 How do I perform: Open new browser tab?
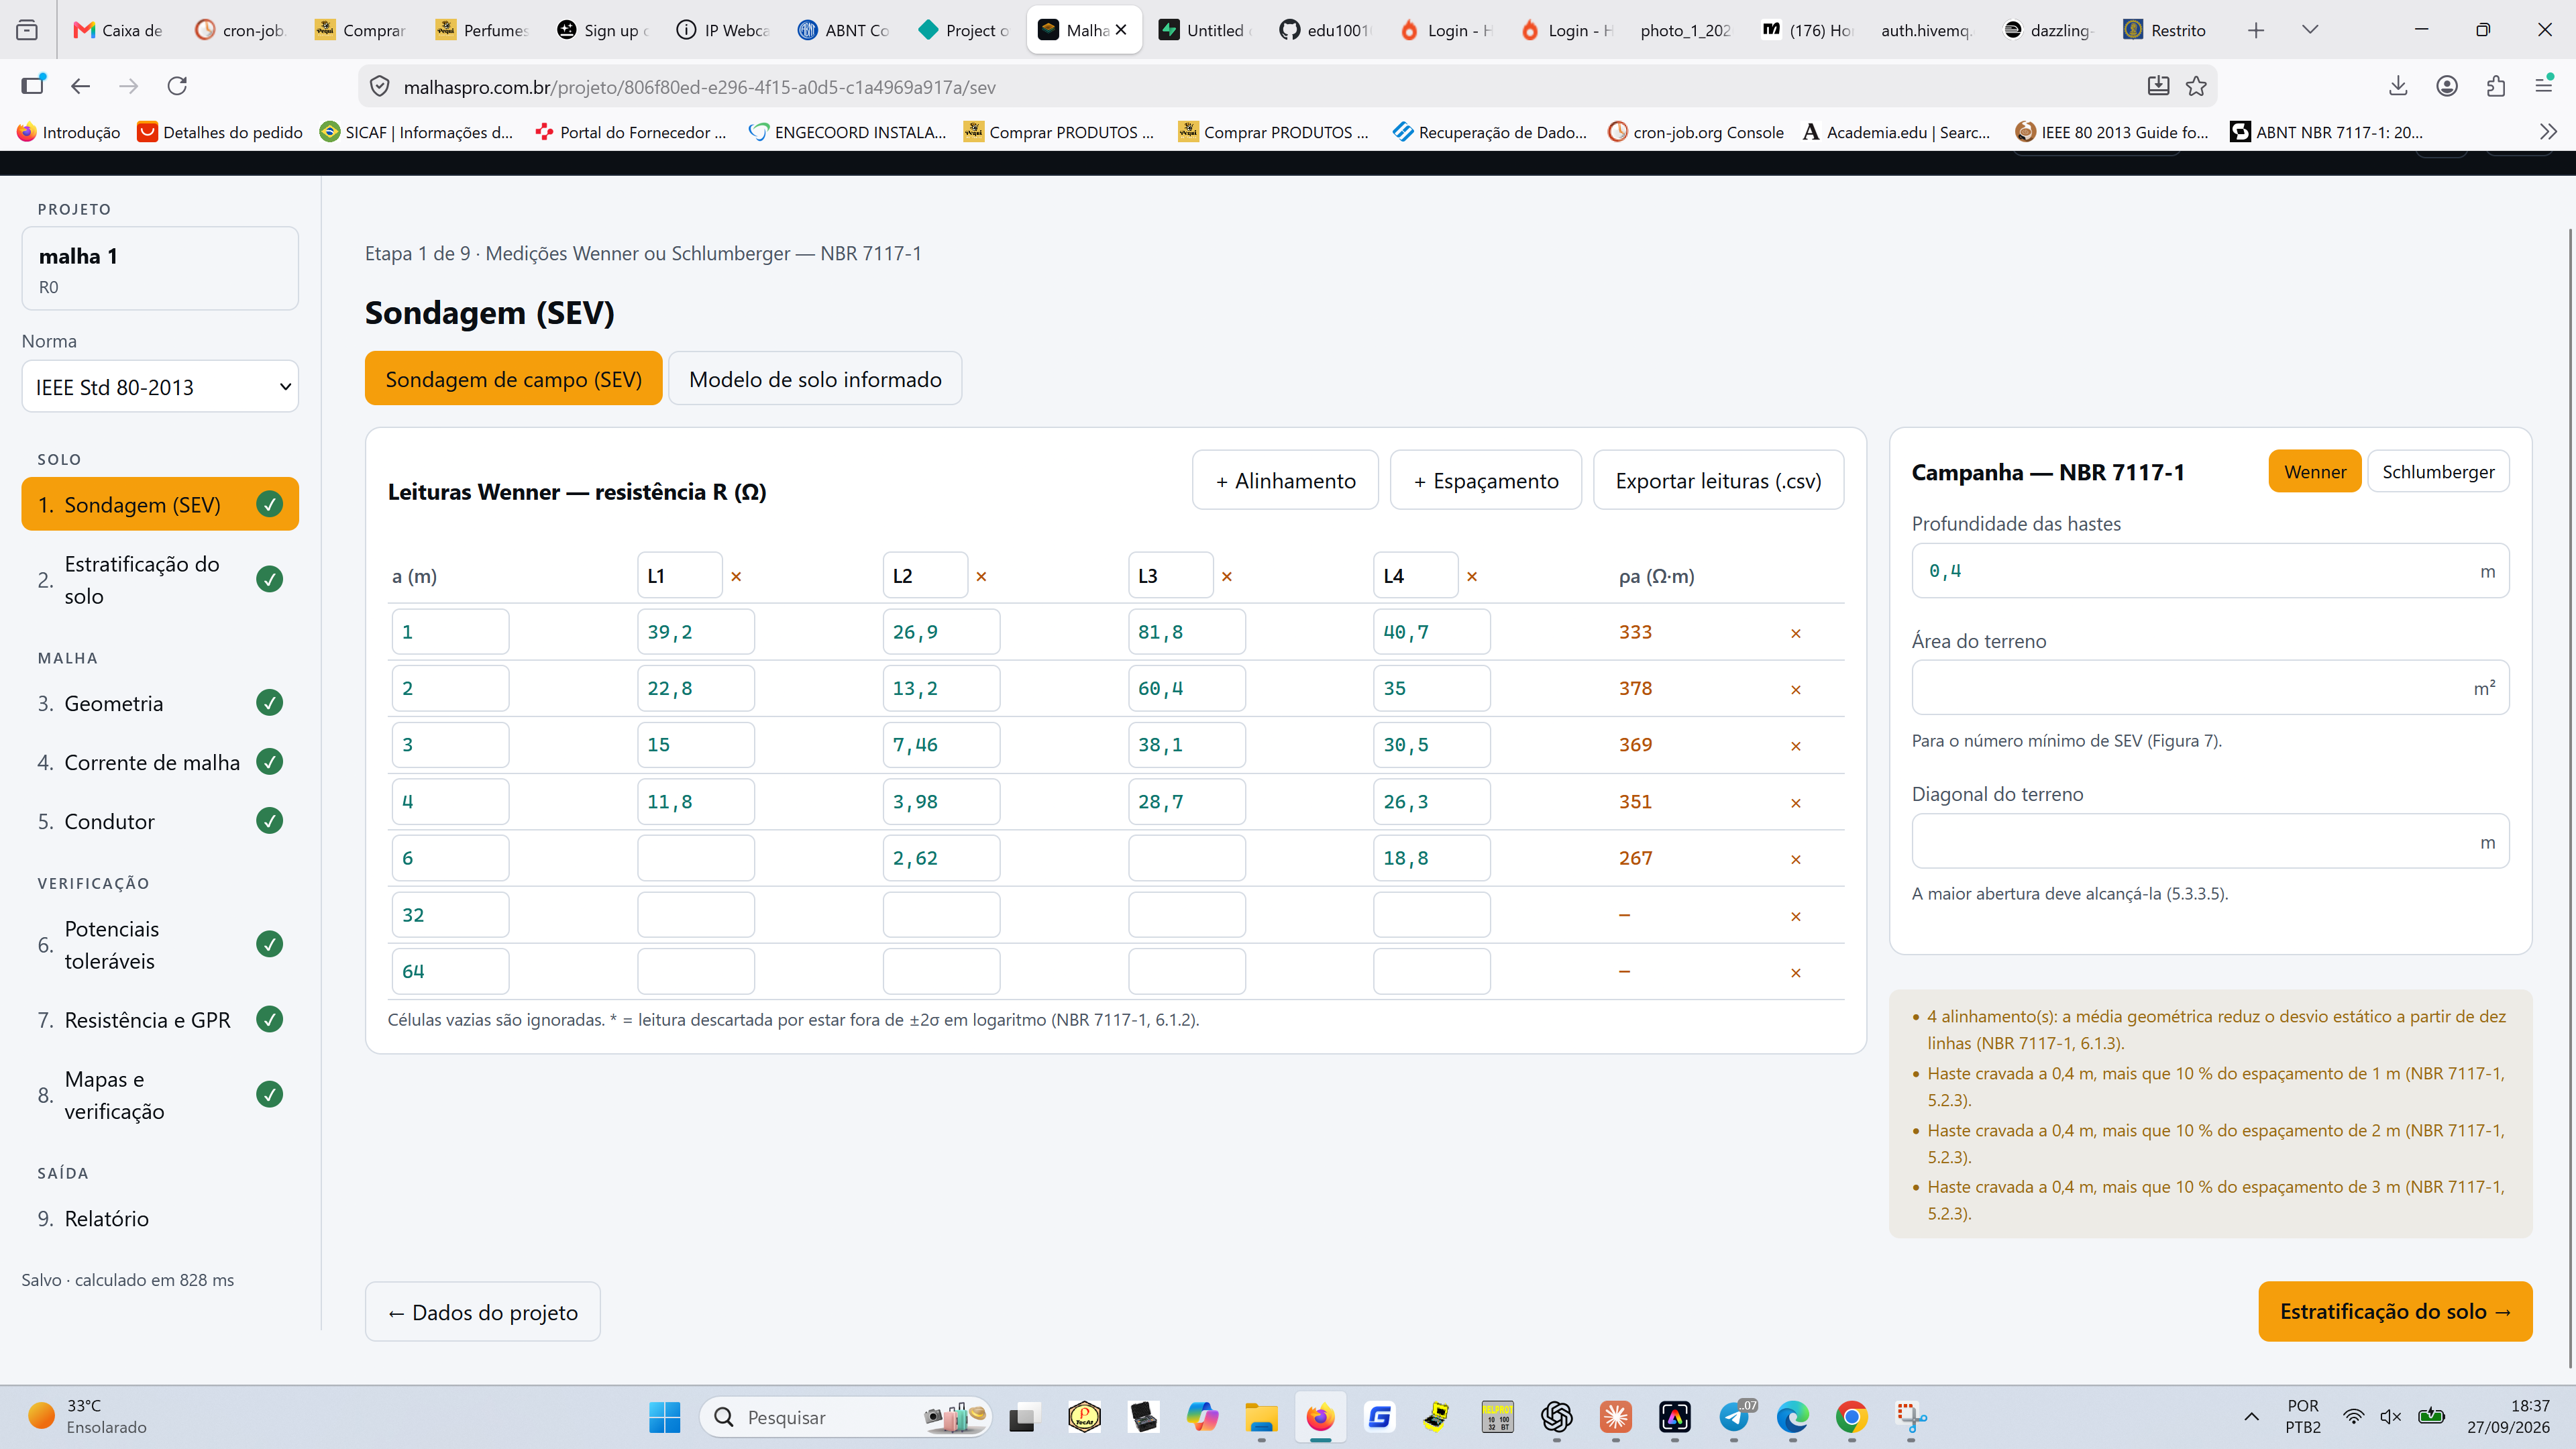coord(2256,30)
